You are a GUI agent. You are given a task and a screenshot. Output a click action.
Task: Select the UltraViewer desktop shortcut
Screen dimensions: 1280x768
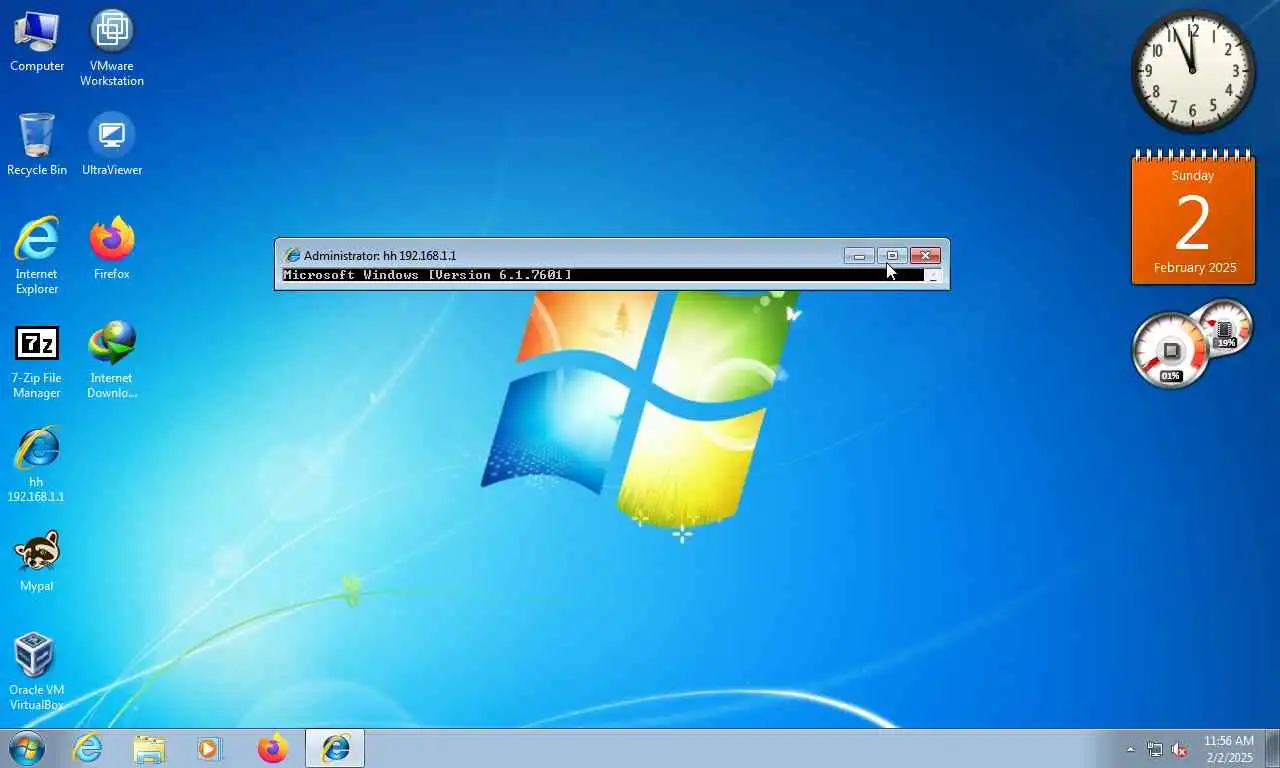pyautogui.click(x=112, y=145)
